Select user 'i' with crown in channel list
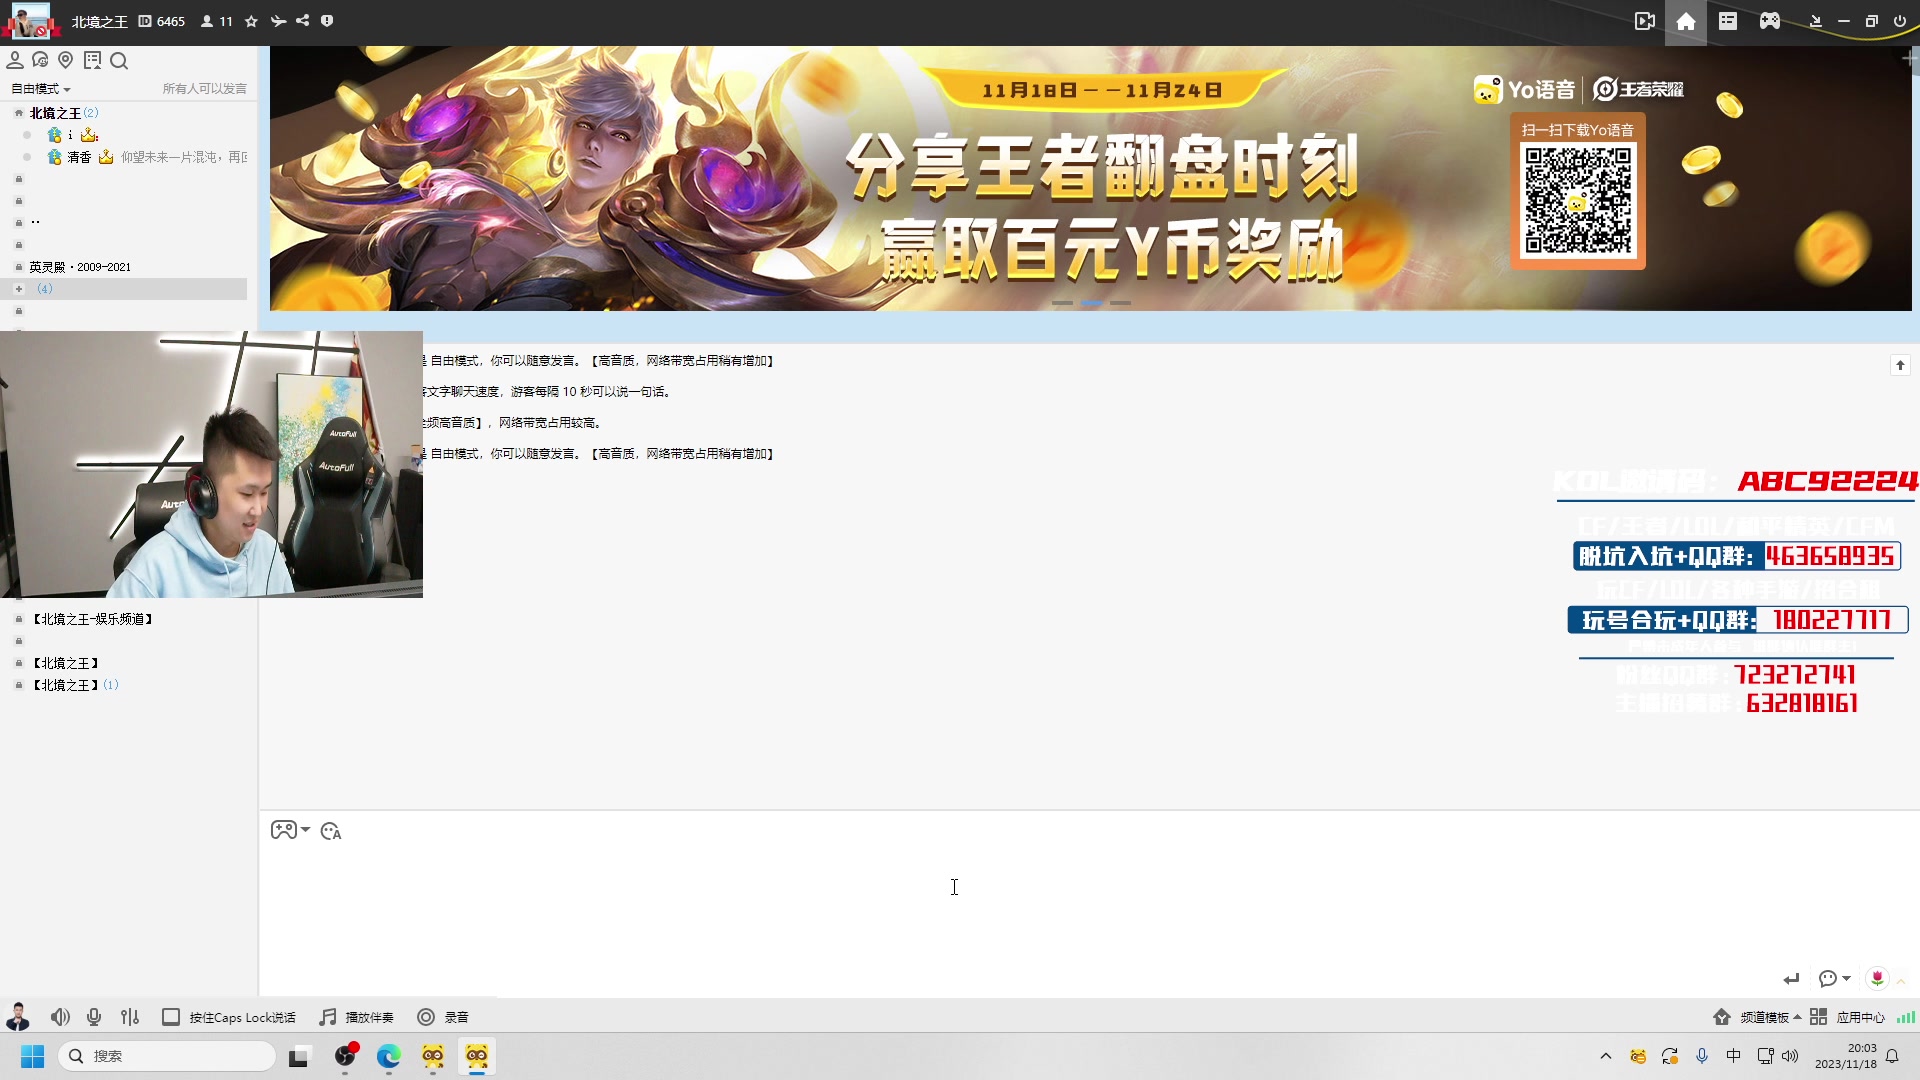This screenshot has height=1080, width=1920. point(72,135)
